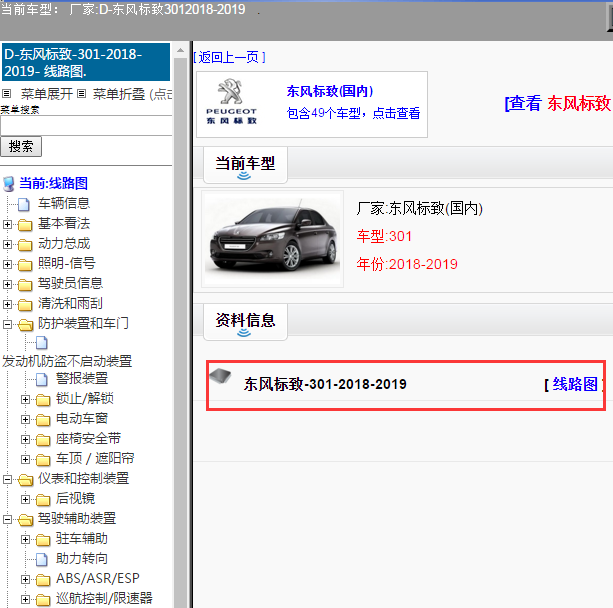Click the 查看 东风标致 link

558,103
